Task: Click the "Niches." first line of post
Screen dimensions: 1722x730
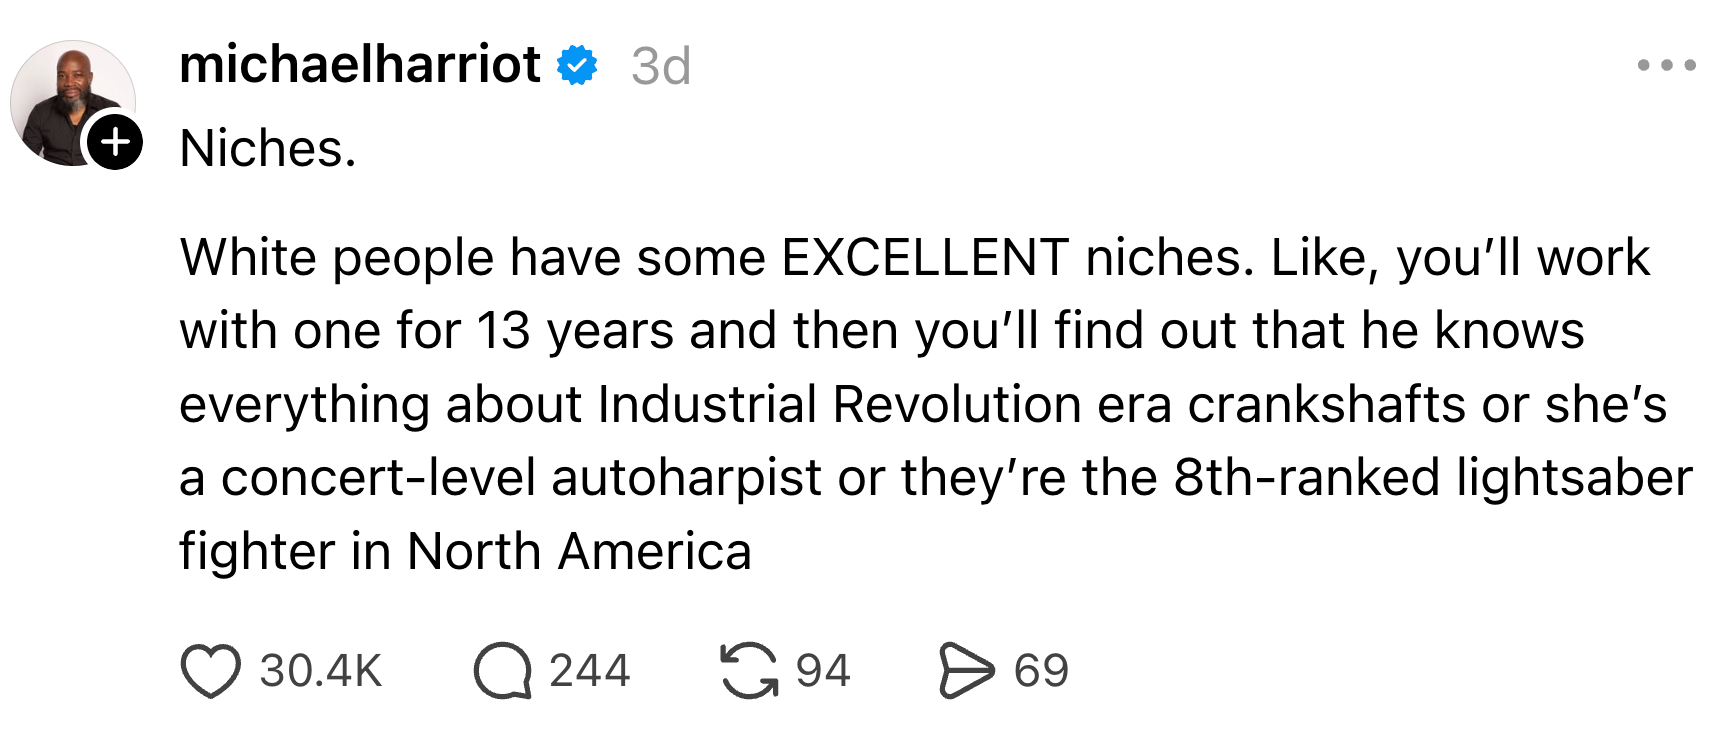Action: (x=268, y=149)
